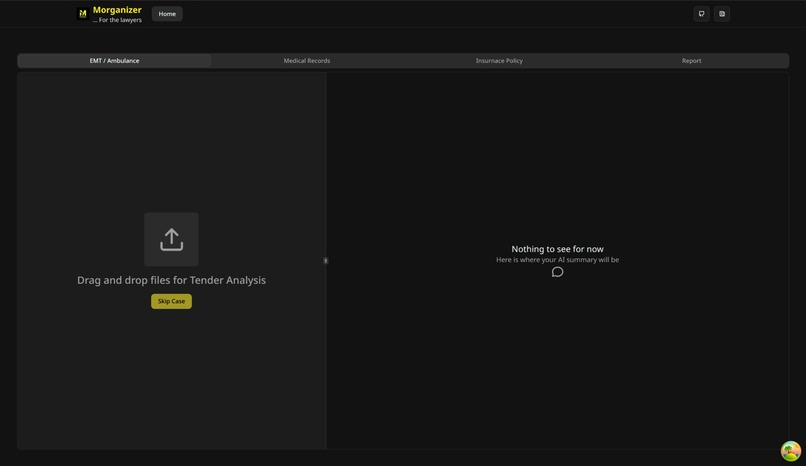Click the Skip Case button

[x=171, y=301]
